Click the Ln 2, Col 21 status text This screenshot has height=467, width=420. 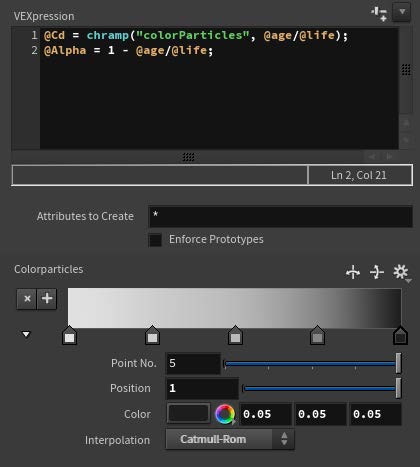[x=359, y=175]
